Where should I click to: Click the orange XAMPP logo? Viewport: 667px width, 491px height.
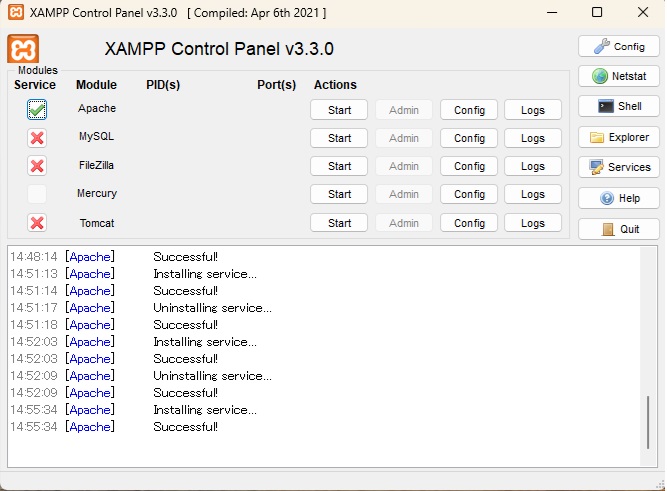click(23, 49)
